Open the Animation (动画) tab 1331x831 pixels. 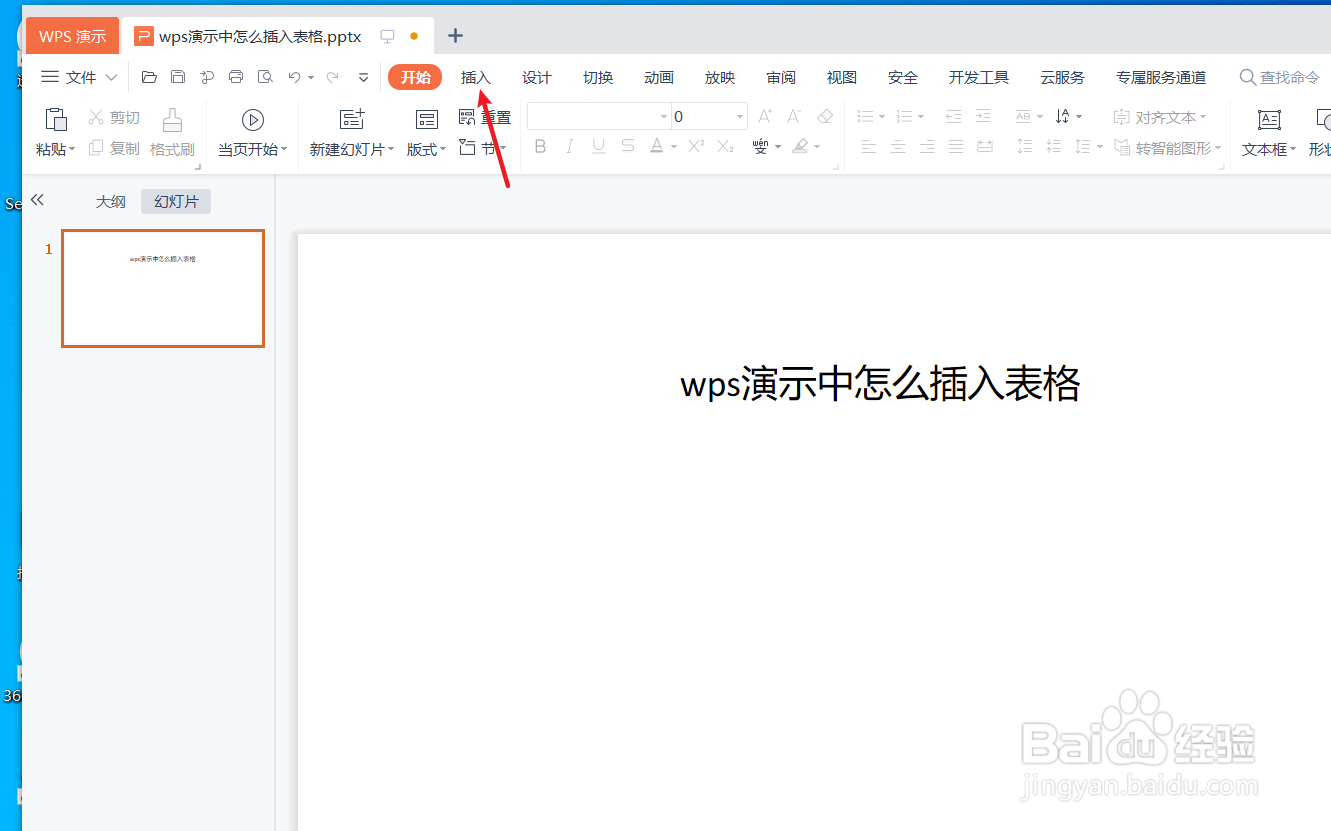tap(659, 77)
